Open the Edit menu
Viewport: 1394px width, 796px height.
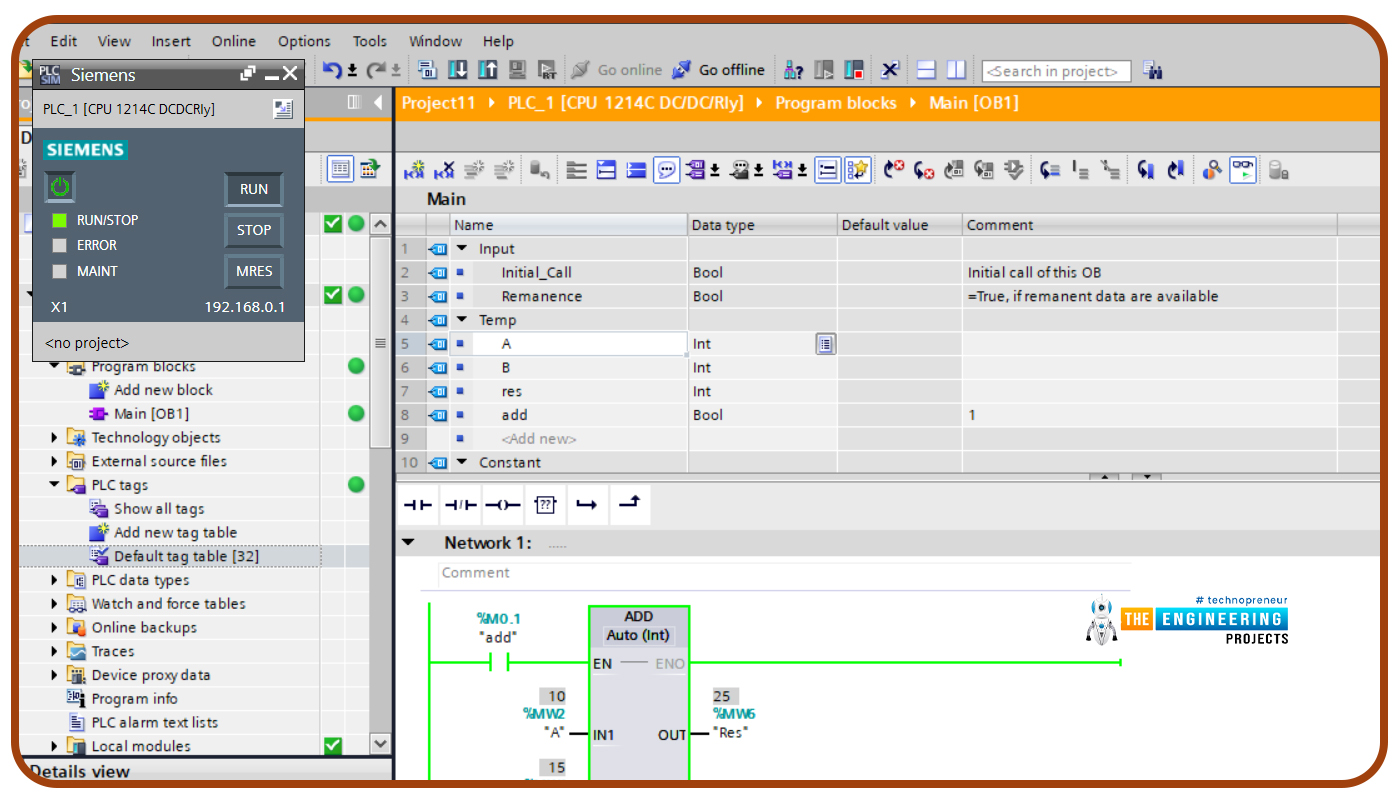[64, 41]
